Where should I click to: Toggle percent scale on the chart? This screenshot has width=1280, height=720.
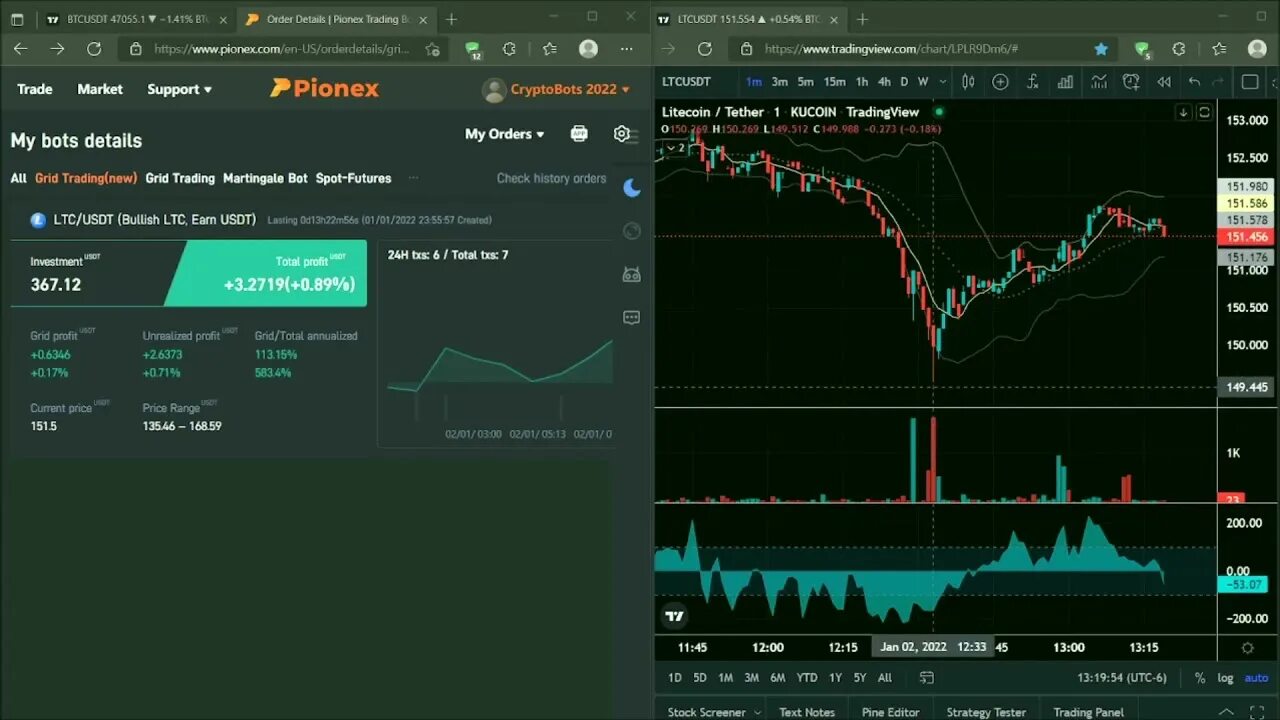pos(1200,678)
